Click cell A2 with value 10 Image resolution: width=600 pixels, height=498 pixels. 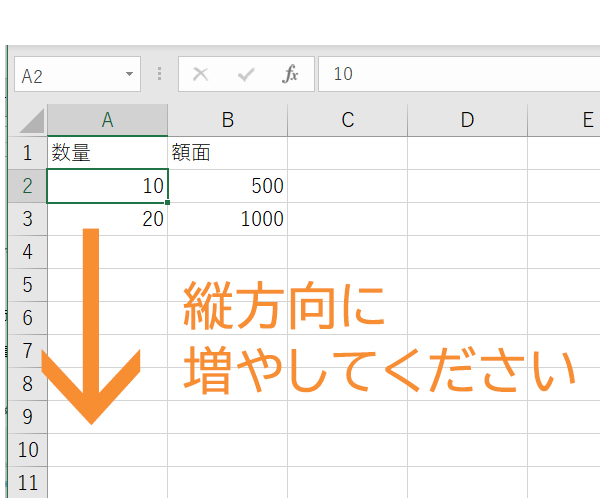click(108, 186)
